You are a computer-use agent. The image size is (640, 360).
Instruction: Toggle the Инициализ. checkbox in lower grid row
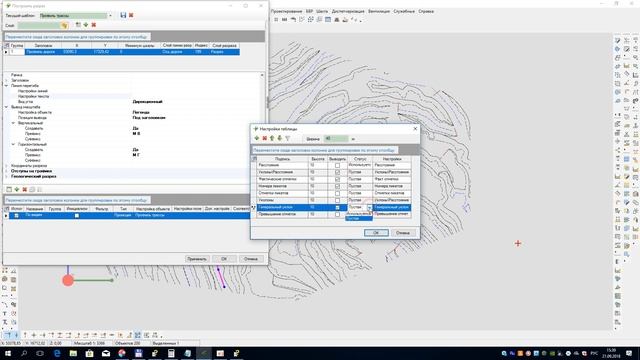77,215
